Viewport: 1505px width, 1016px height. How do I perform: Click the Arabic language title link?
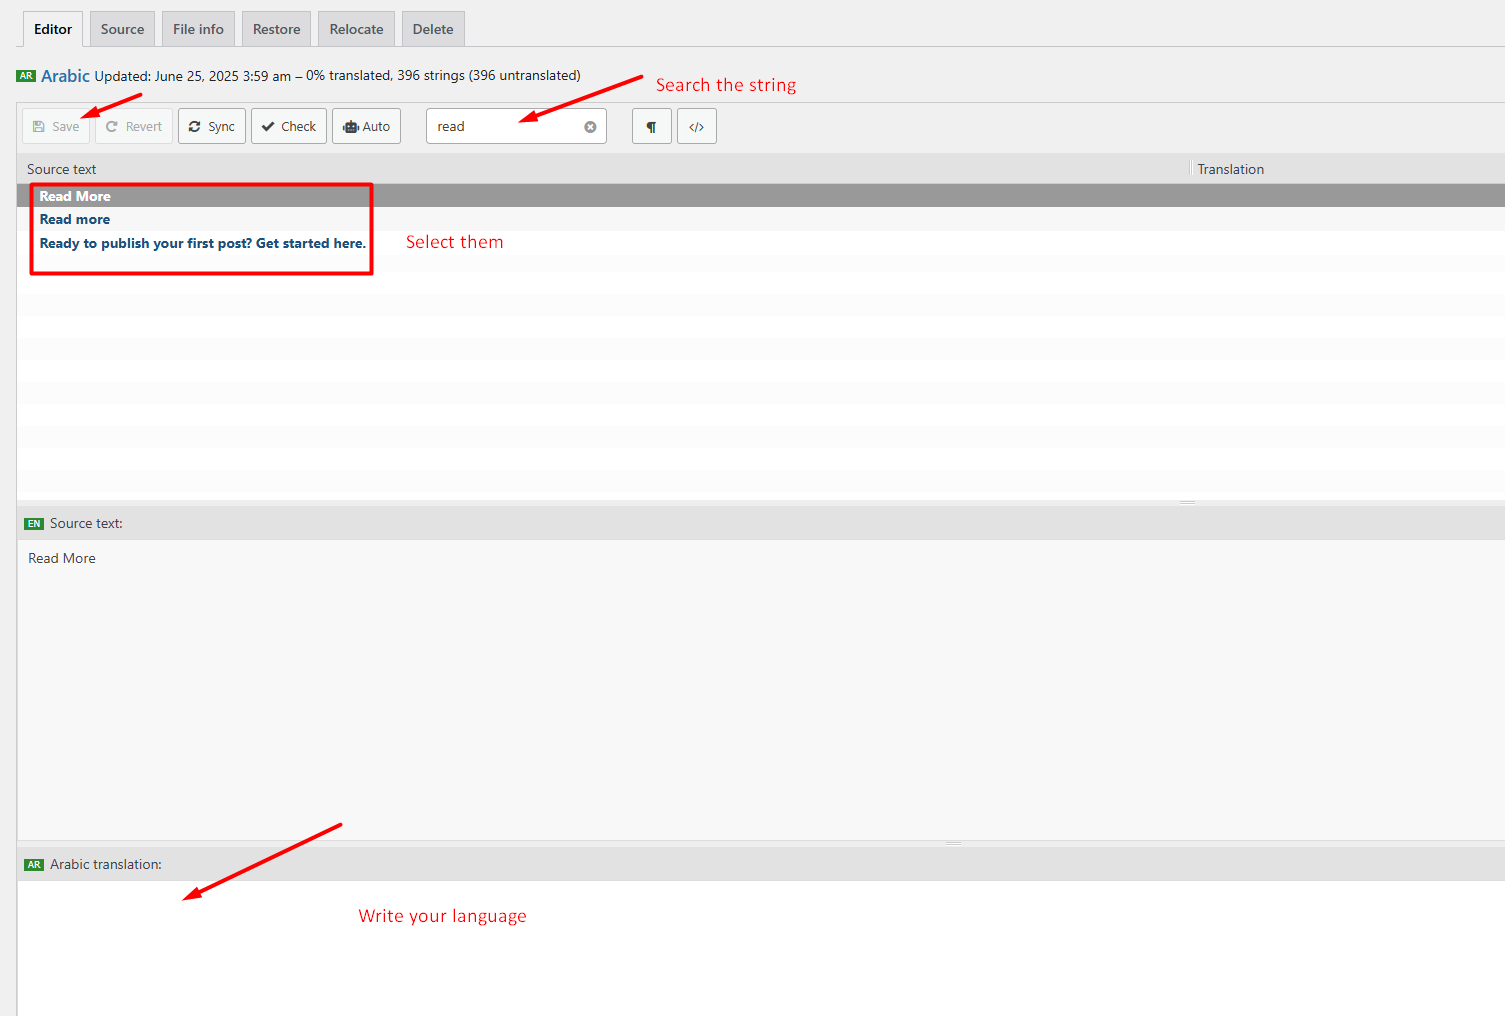point(65,76)
